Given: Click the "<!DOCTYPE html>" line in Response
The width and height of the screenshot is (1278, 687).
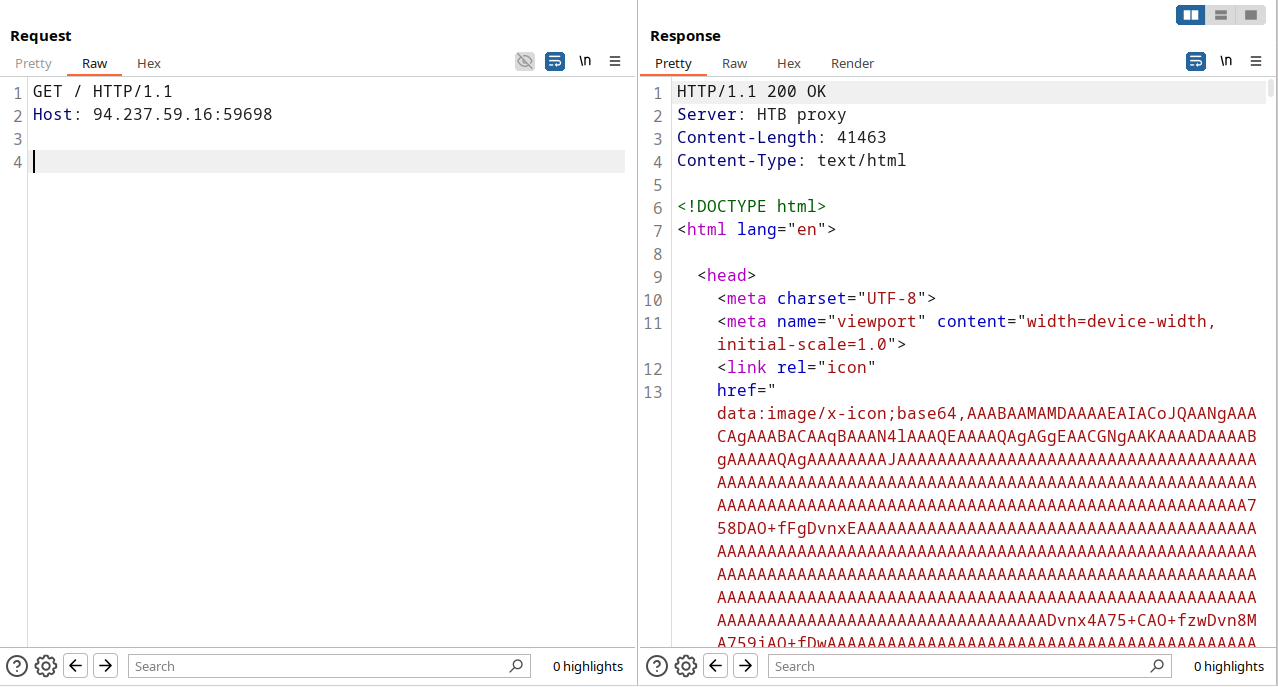Looking at the screenshot, I should (x=752, y=207).
